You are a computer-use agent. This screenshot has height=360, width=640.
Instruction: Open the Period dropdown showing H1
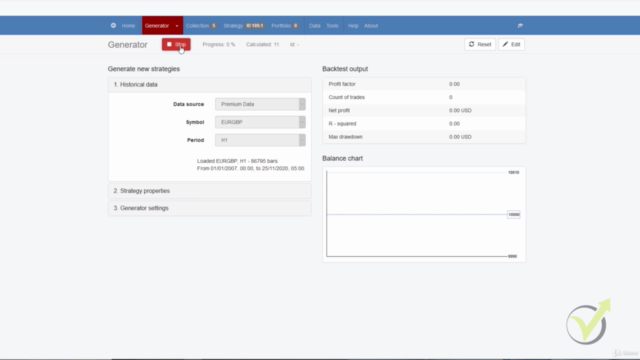click(x=260, y=140)
